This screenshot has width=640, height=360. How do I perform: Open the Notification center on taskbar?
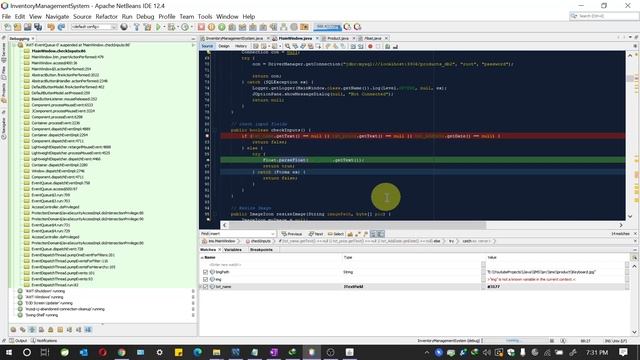tap(623, 352)
